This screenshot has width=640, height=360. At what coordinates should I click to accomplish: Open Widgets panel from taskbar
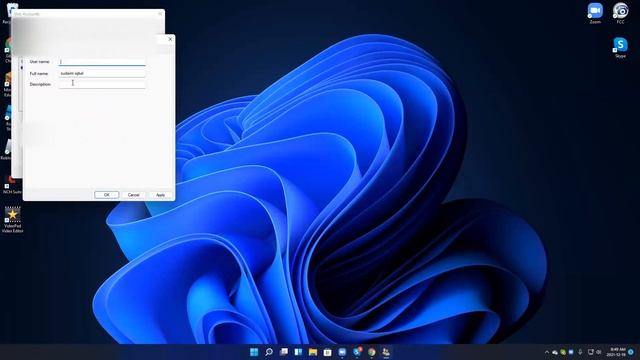298,352
